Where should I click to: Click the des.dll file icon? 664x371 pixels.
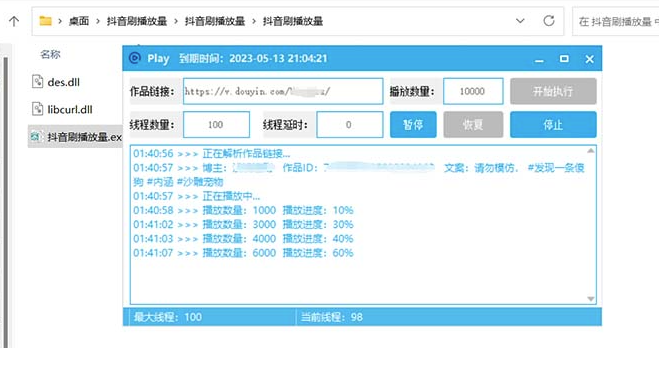pos(37,81)
